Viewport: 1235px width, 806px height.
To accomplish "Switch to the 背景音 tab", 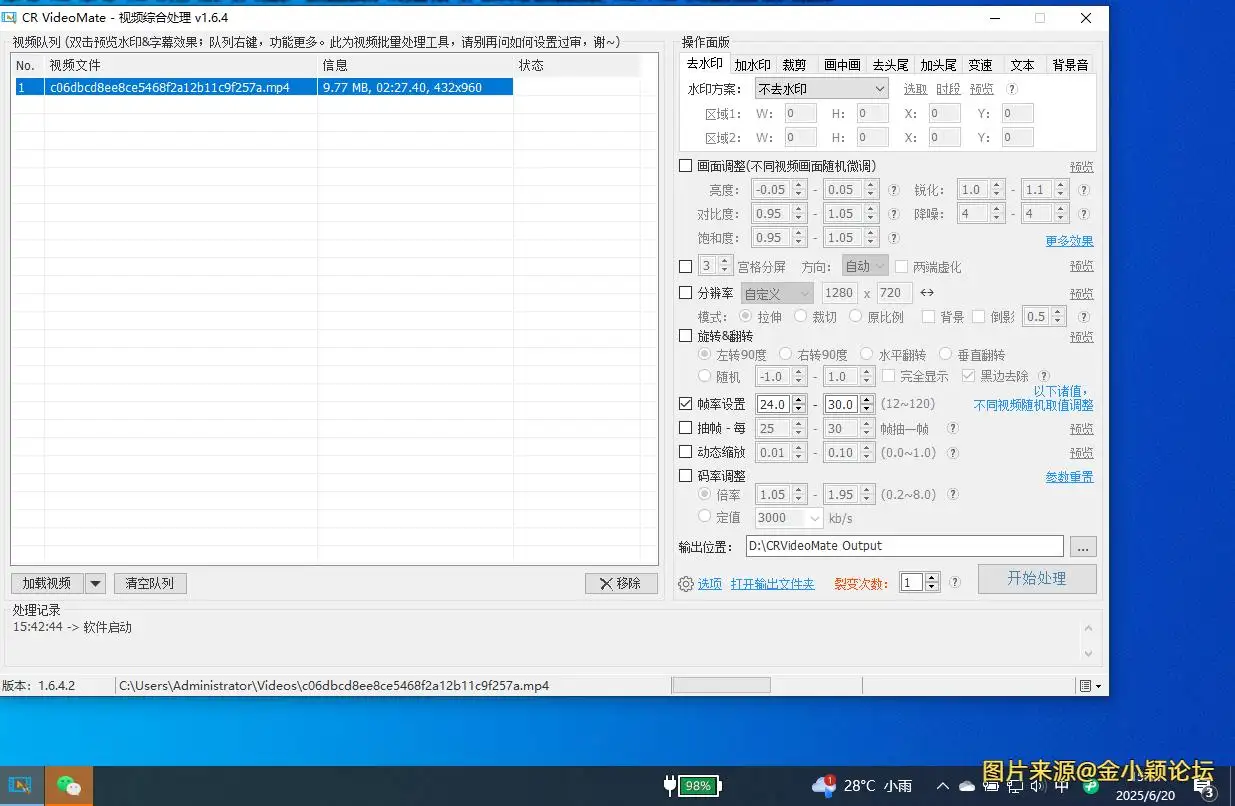I will point(1069,64).
